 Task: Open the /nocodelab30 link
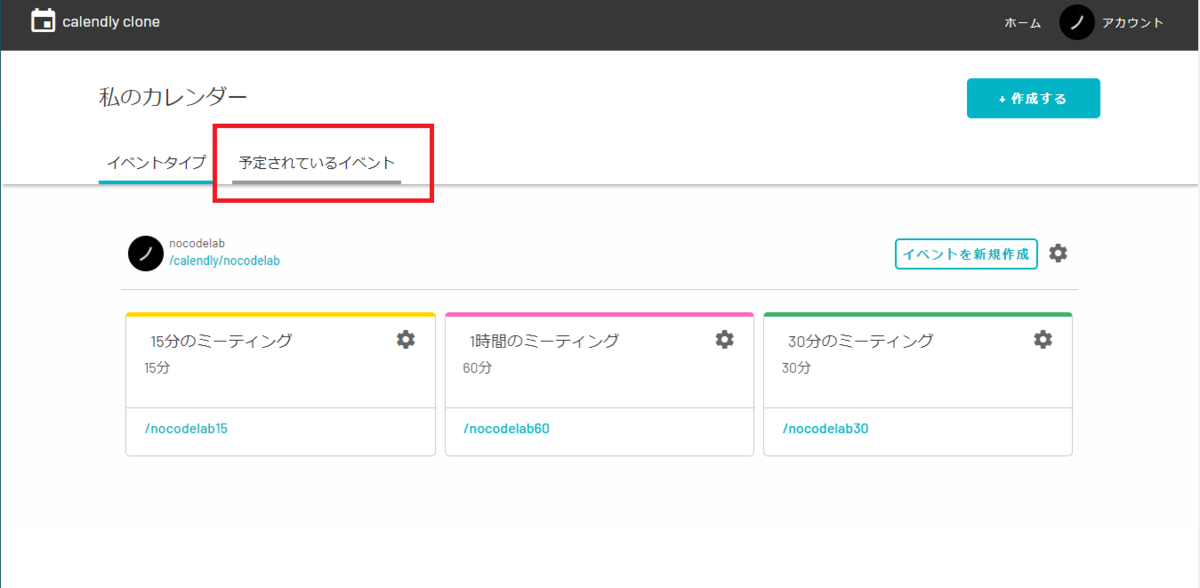(x=826, y=429)
